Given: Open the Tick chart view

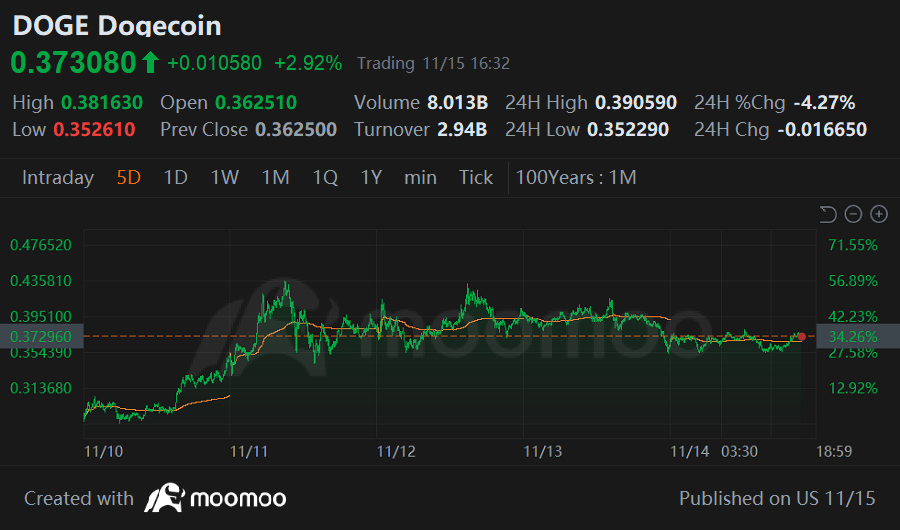Looking at the screenshot, I should coord(476,177).
